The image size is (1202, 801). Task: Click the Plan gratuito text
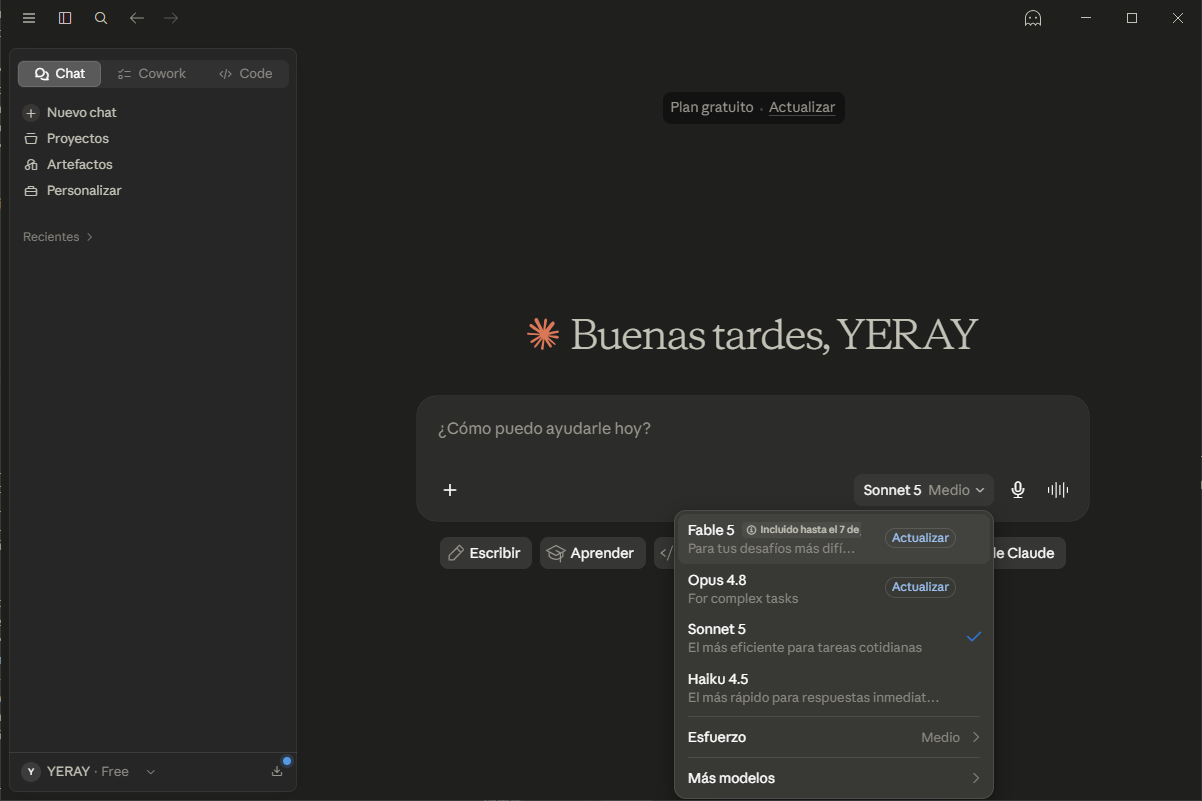pos(712,107)
